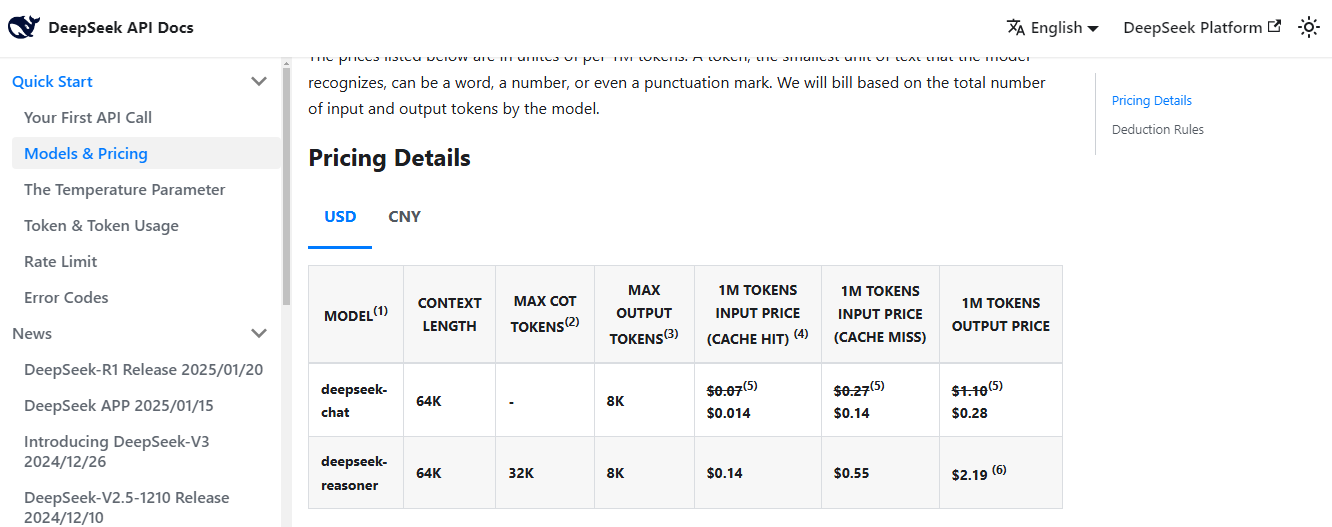Open the DeepSeek Platform external link

click(x=1201, y=28)
